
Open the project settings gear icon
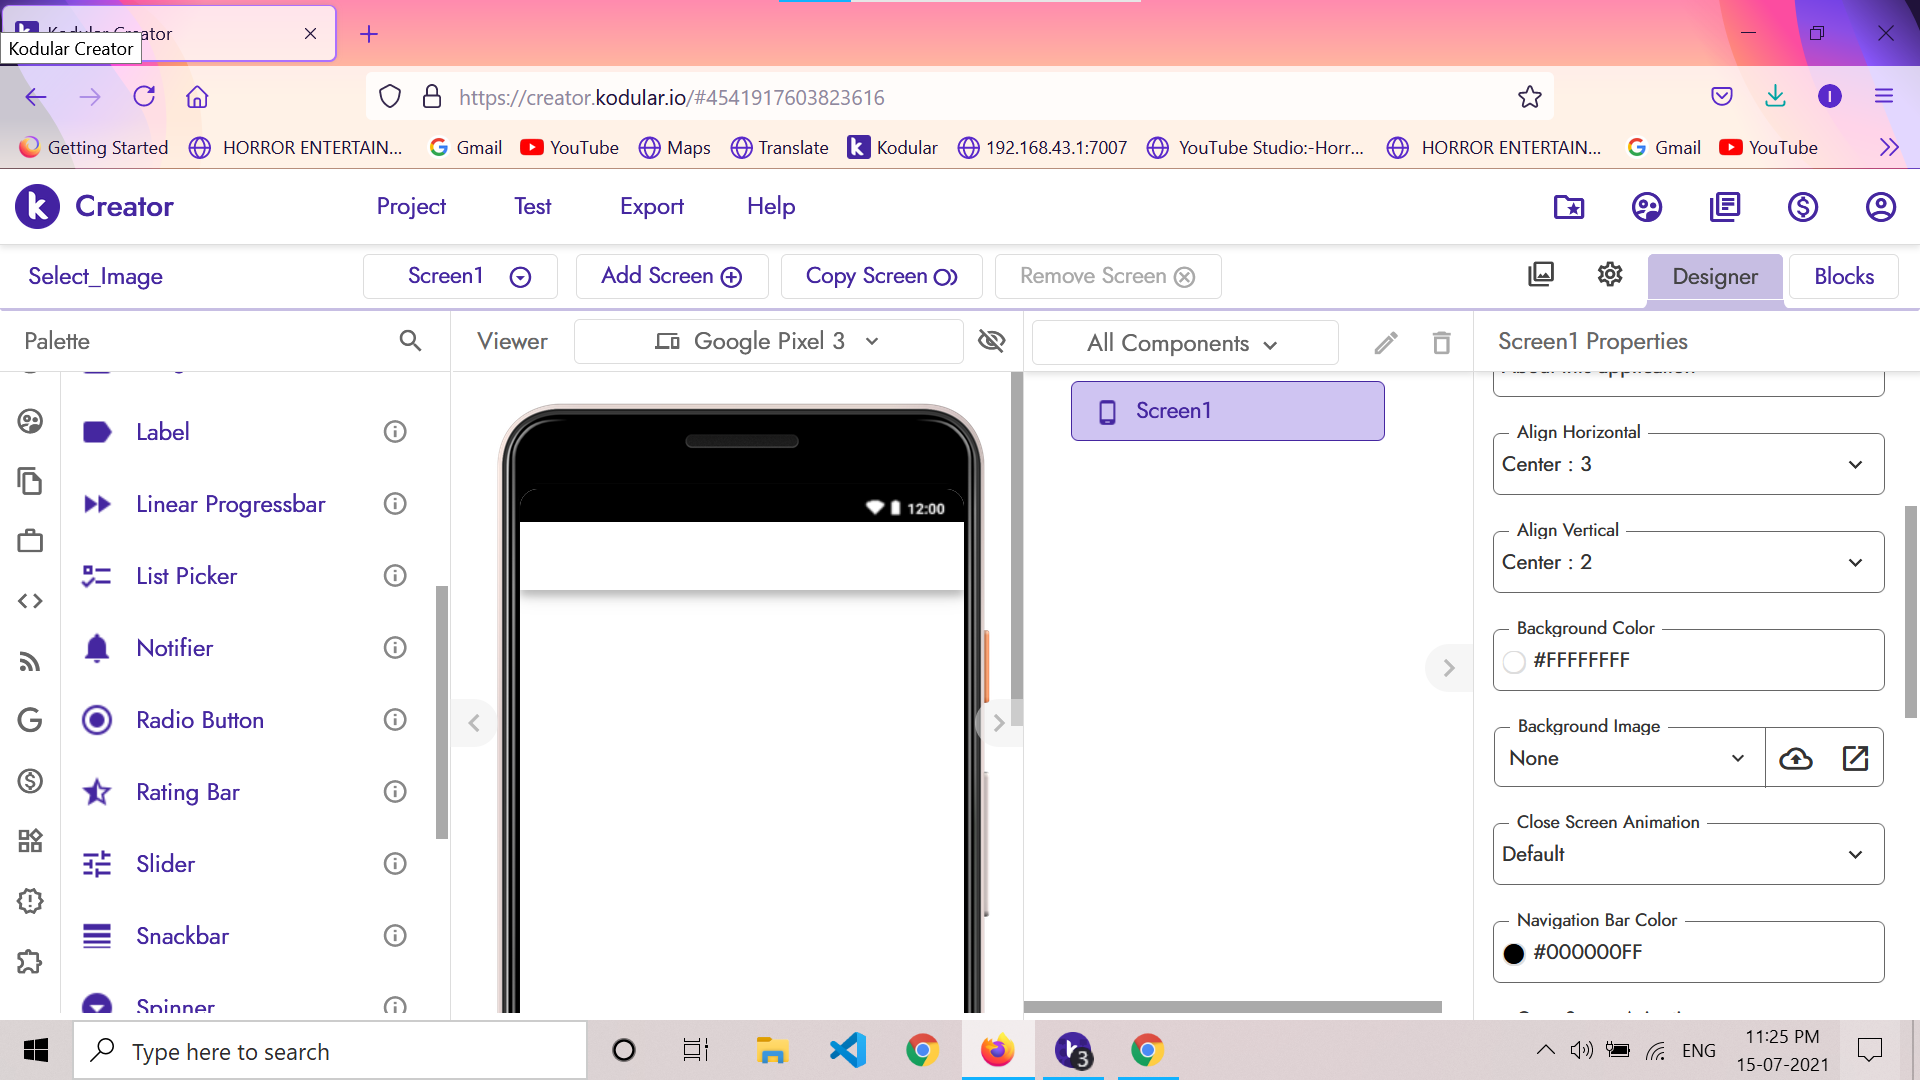(x=1609, y=275)
